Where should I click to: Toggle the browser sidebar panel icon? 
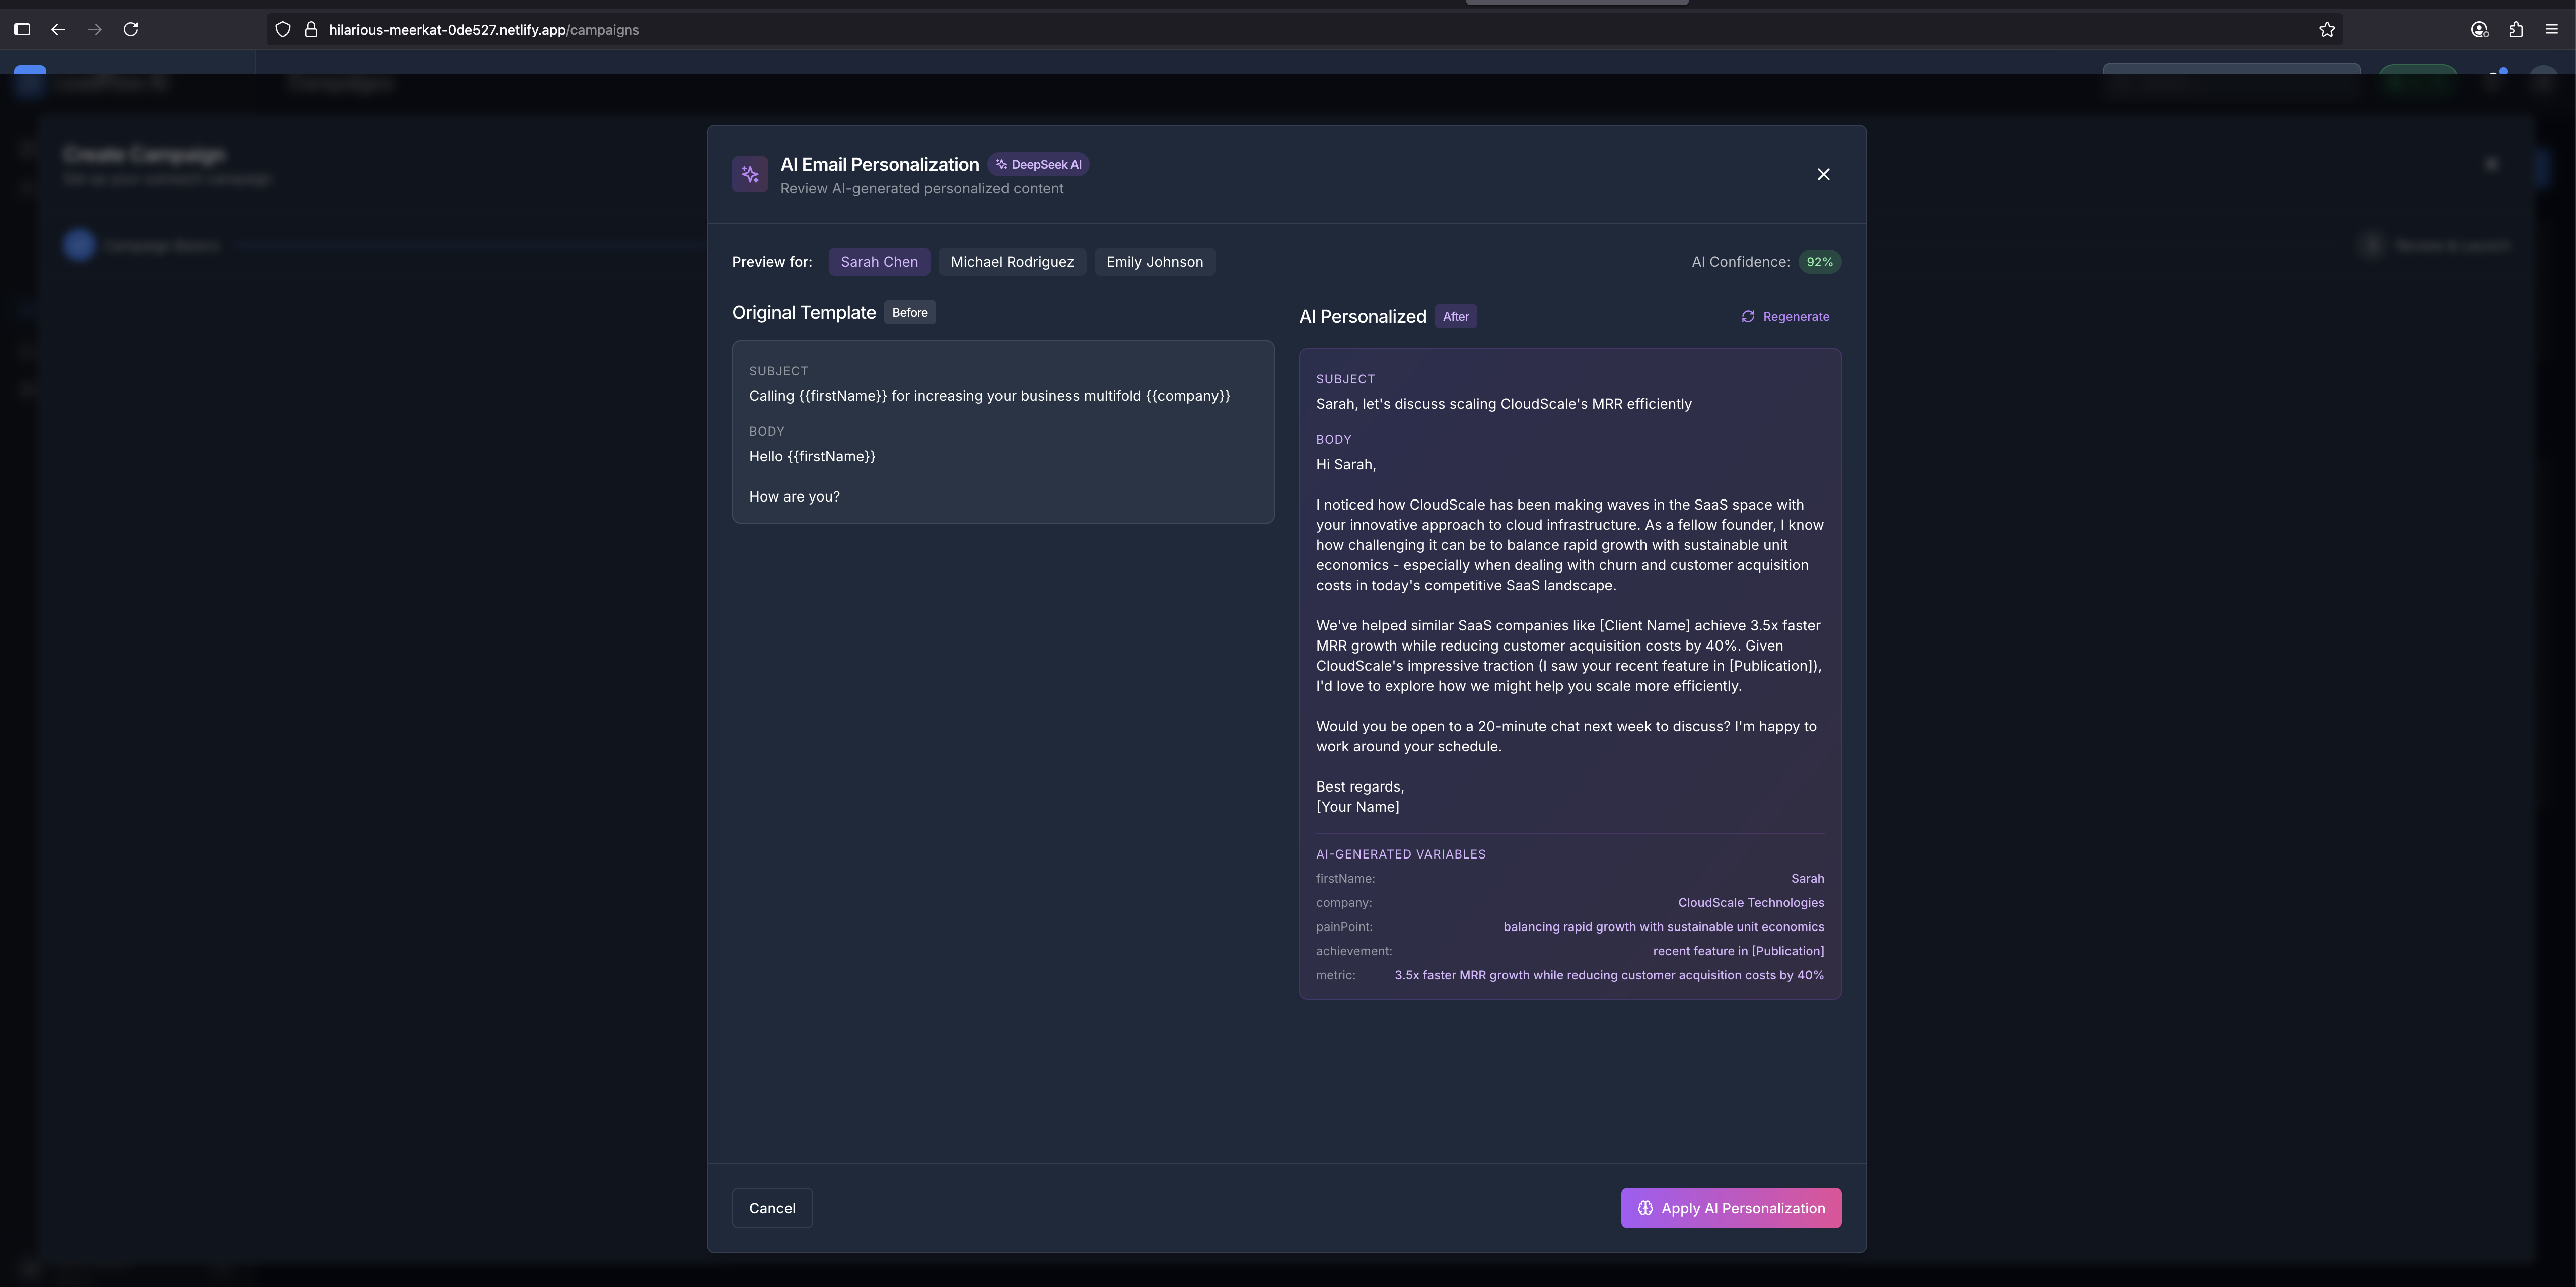(x=22, y=29)
